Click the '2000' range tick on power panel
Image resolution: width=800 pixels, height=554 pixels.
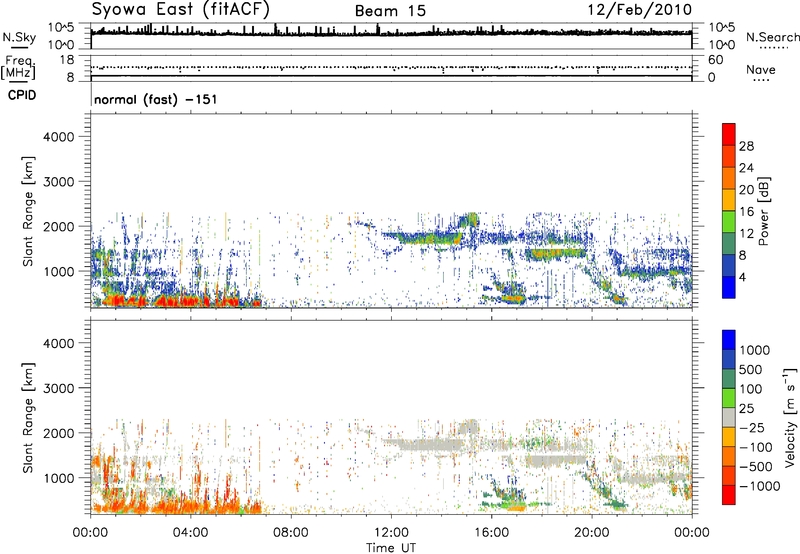(59, 227)
